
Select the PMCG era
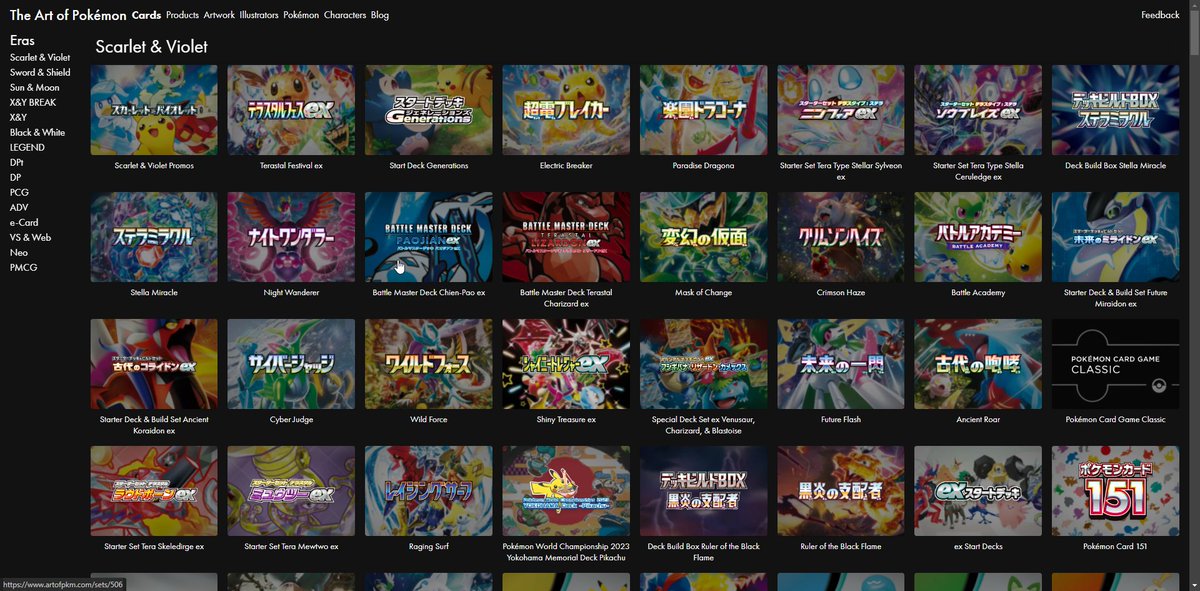coord(23,267)
